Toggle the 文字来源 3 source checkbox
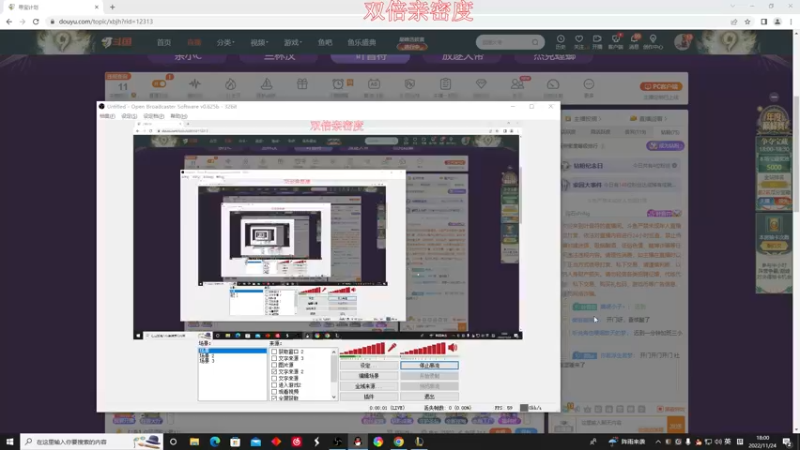 274,358
